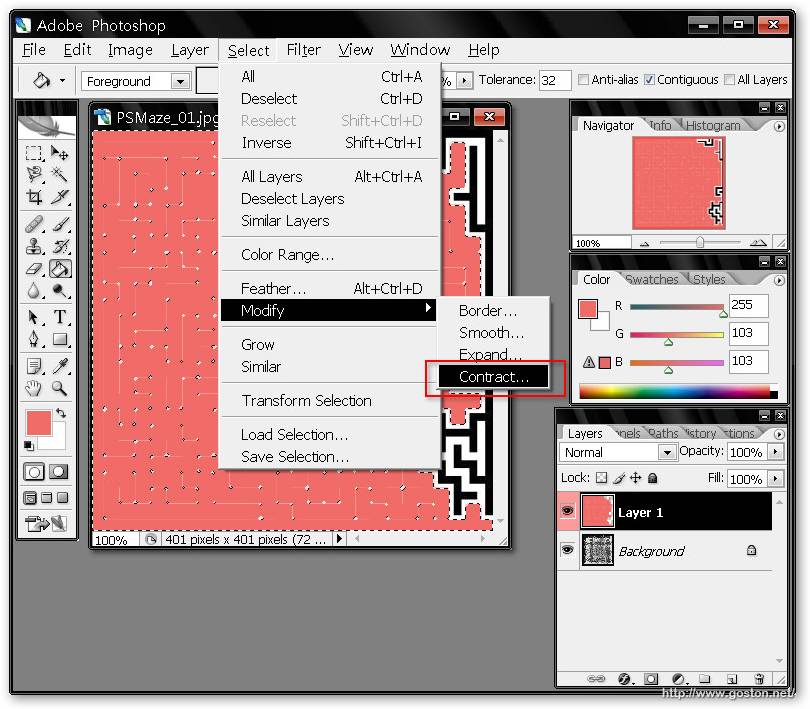The width and height of the screenshot is (810, 709).
Task: Select the Clone Stamp tool
Action: 34,246
